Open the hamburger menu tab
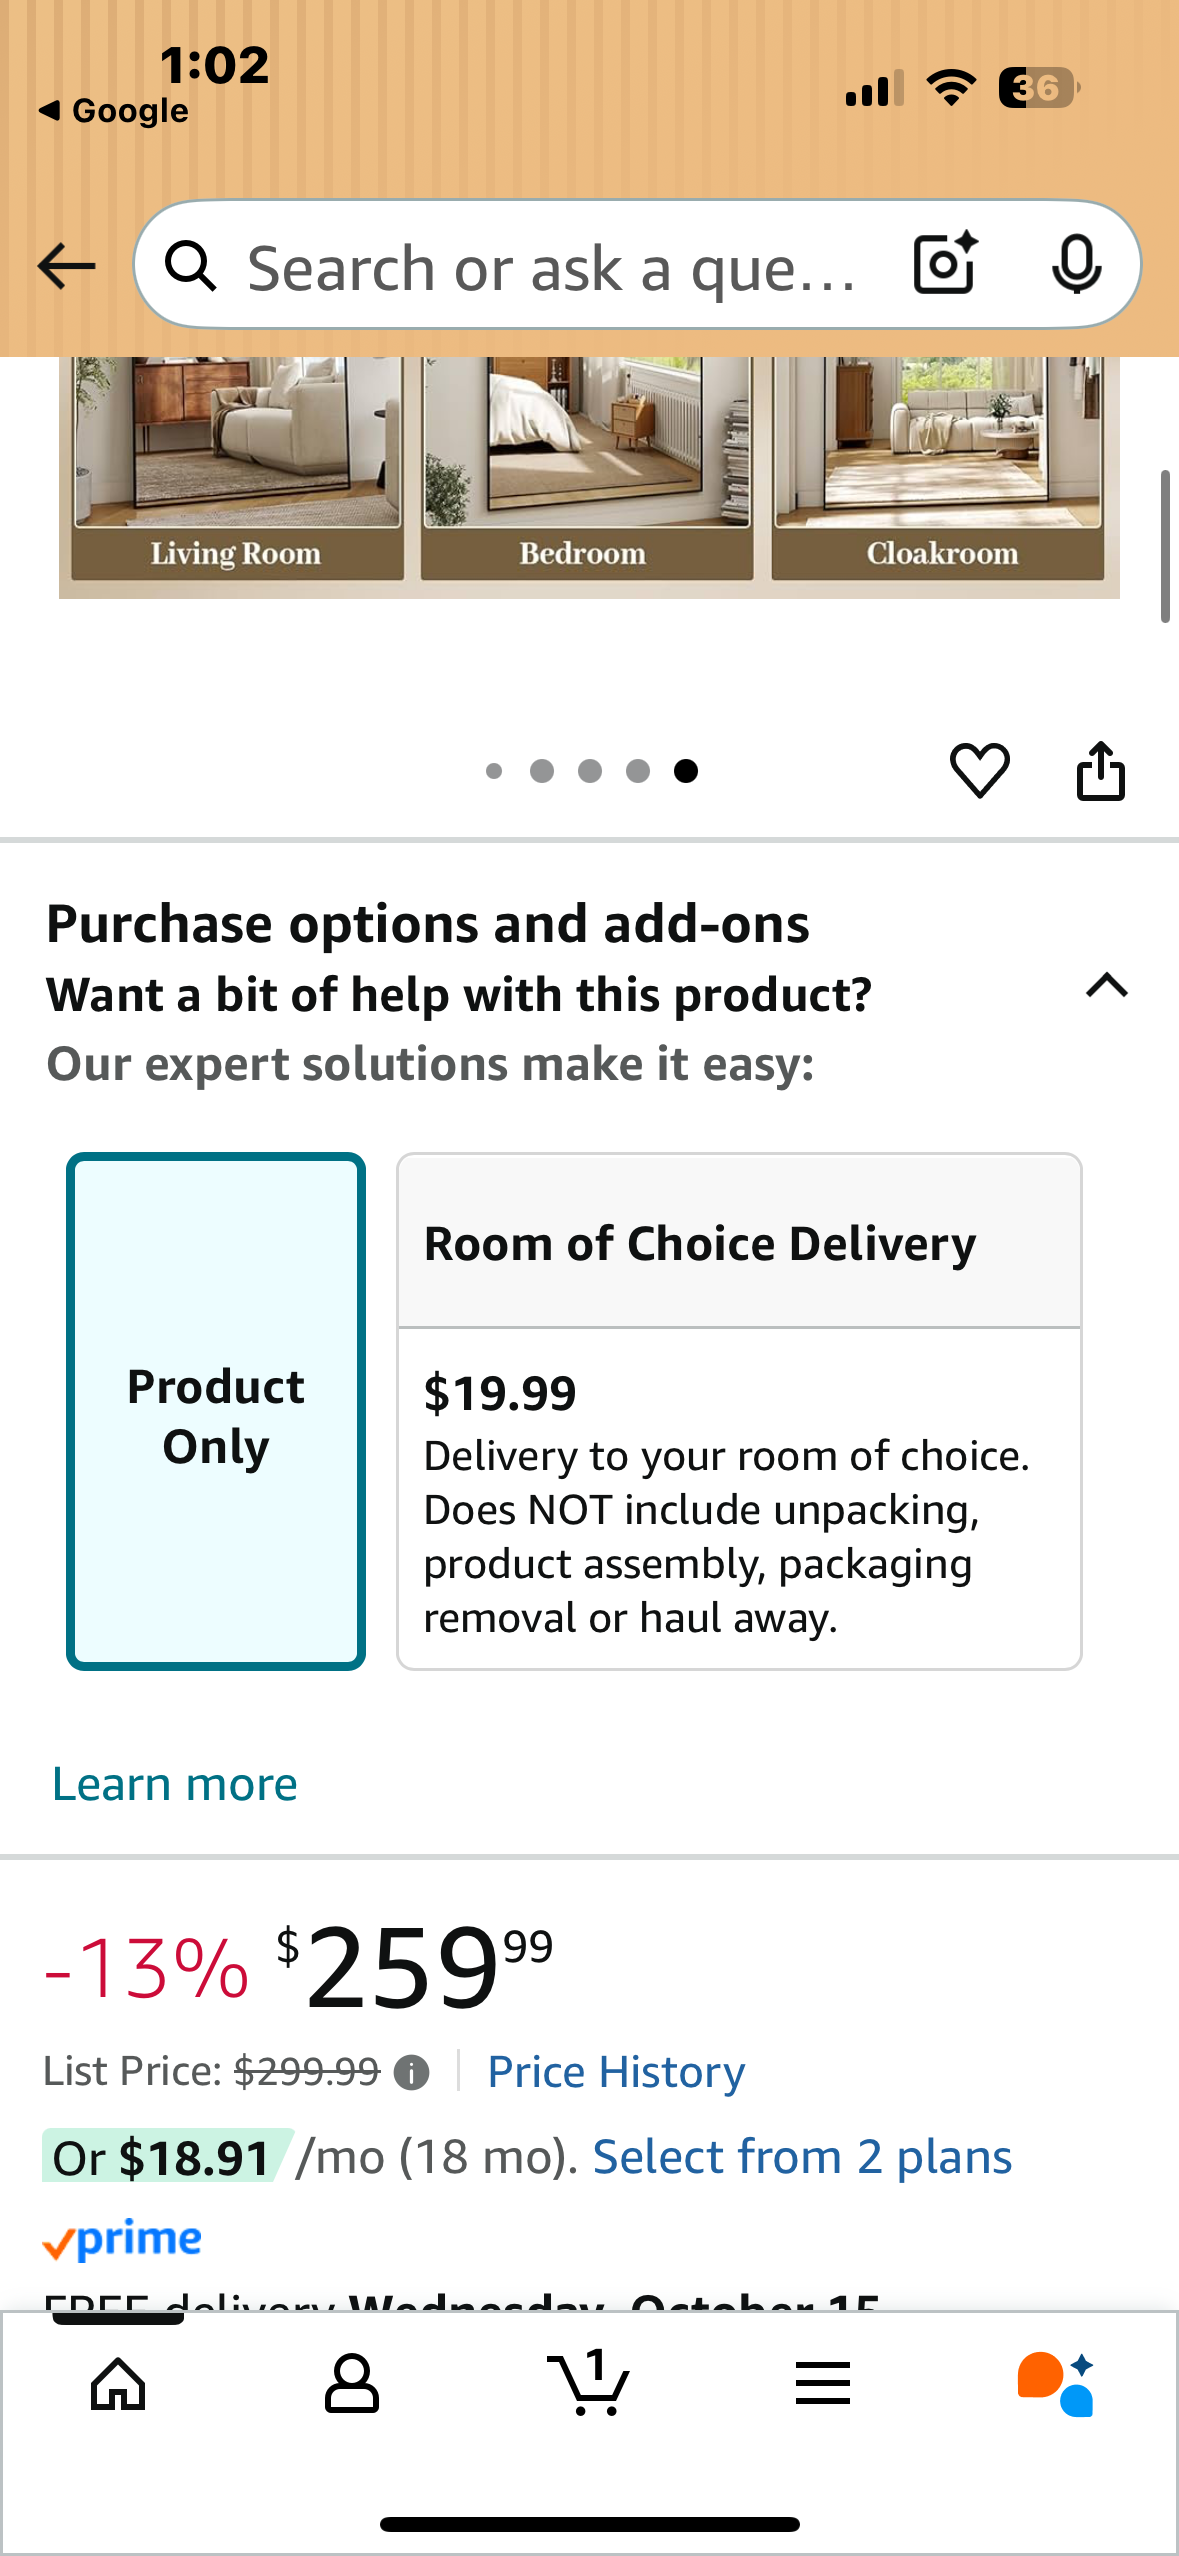 tap(822, 2383)
